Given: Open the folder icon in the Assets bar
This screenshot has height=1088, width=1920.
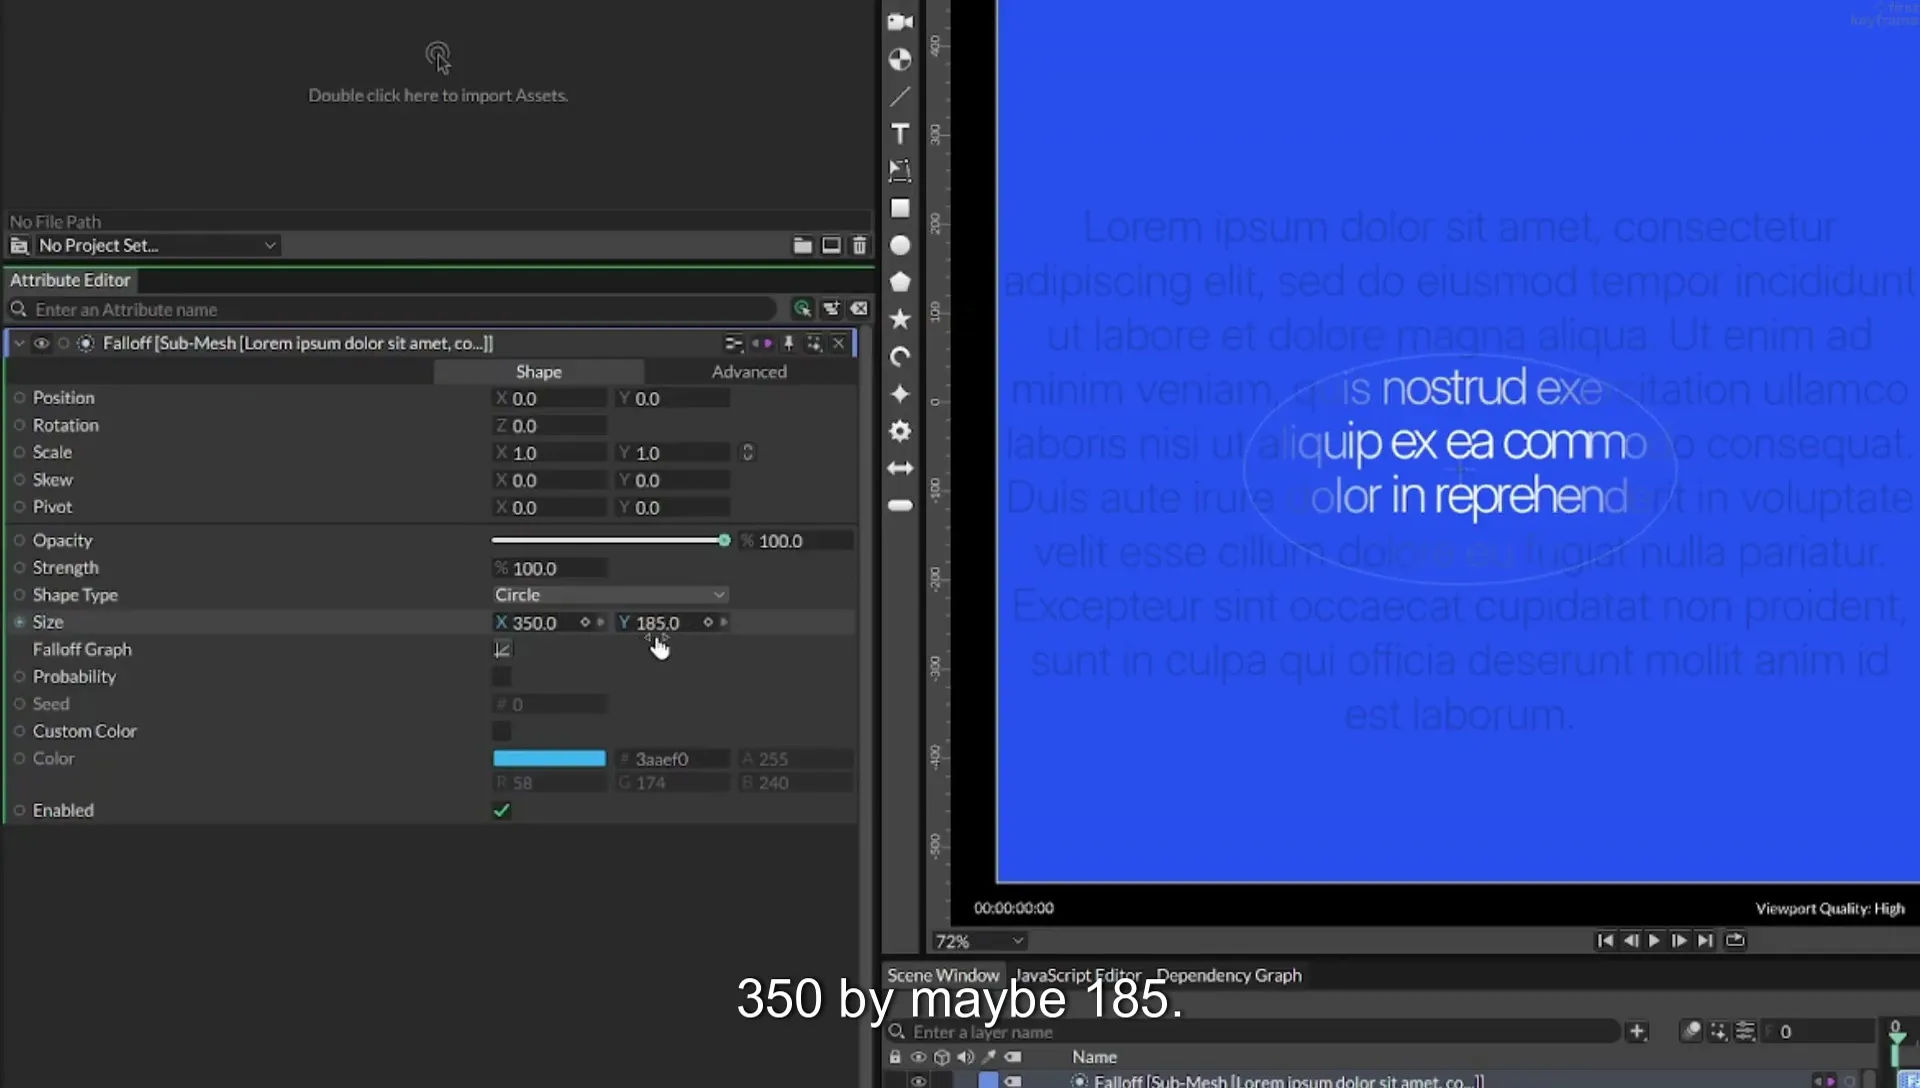Looking at the screenshot, I should pyautogui.click(x=802, y=245).
